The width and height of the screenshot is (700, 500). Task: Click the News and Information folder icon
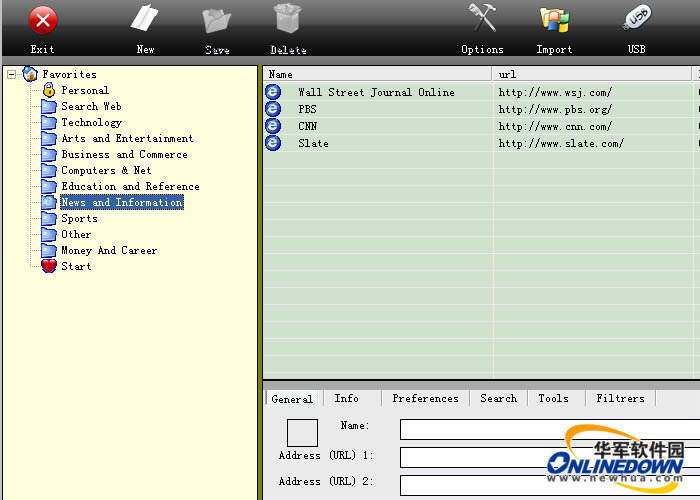(49, 202)
